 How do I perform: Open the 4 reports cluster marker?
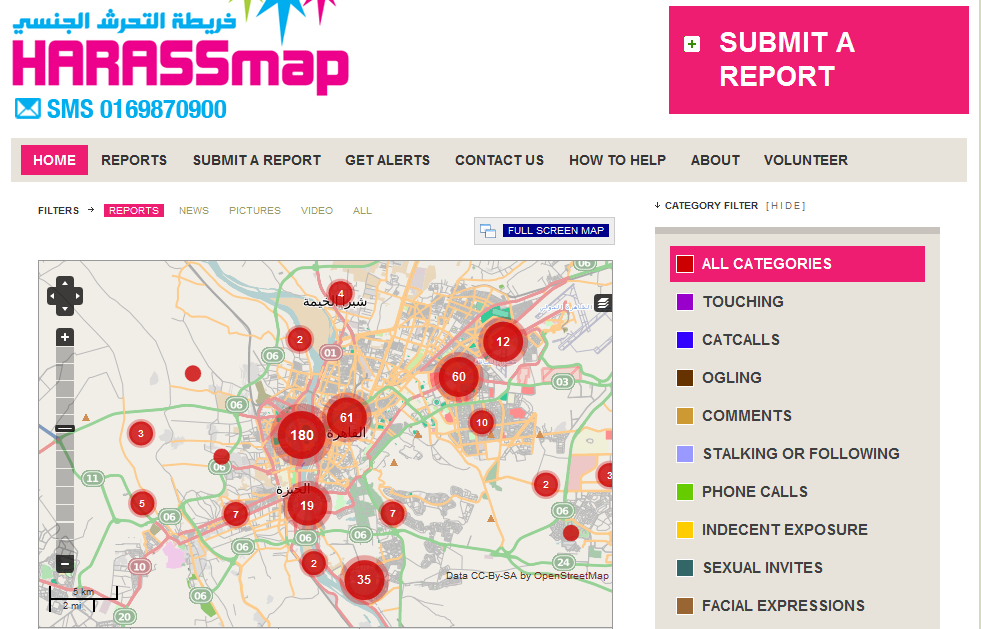340,294
